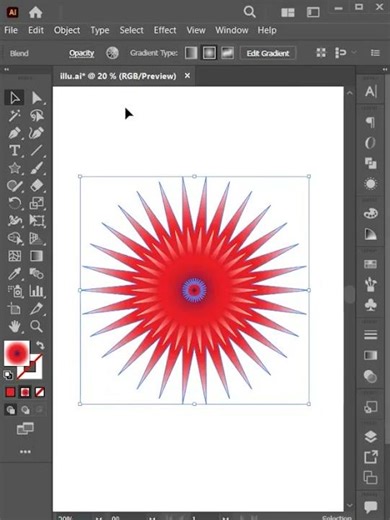The height and width of the screenshot is (520, 390).
Task: Pick the Perspective Grid tool
Action: (36, 238)
